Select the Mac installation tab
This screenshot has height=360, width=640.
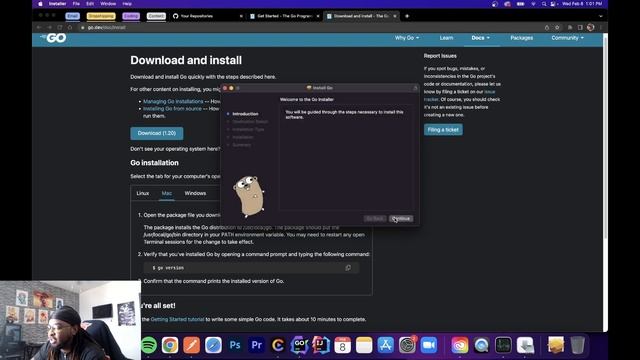(167, 193)
